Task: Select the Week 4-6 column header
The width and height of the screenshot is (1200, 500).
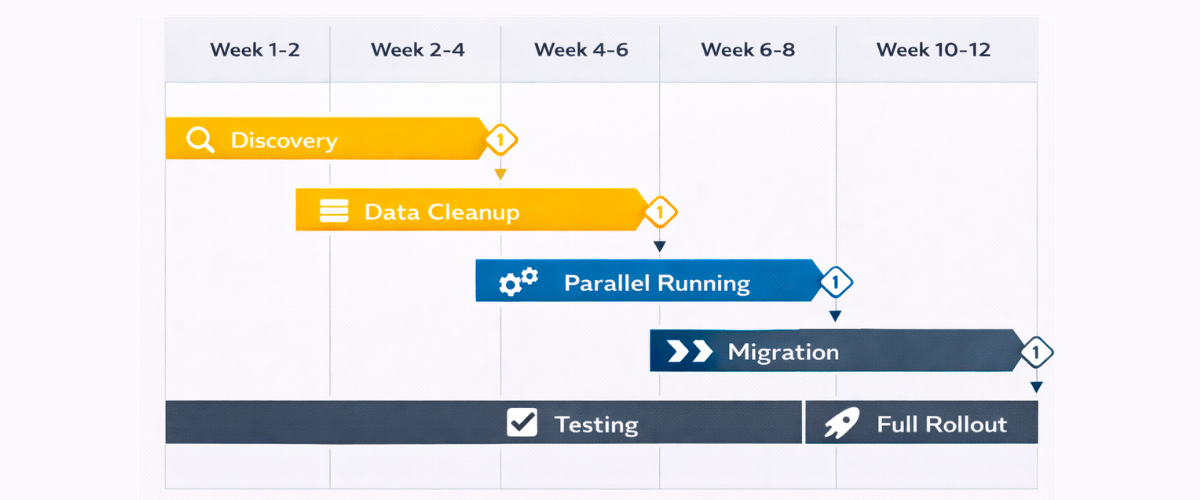Action: pos(581,50)
